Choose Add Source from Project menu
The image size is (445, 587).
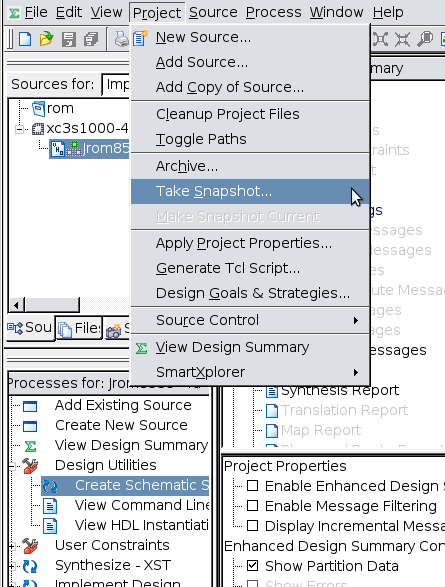250,63
